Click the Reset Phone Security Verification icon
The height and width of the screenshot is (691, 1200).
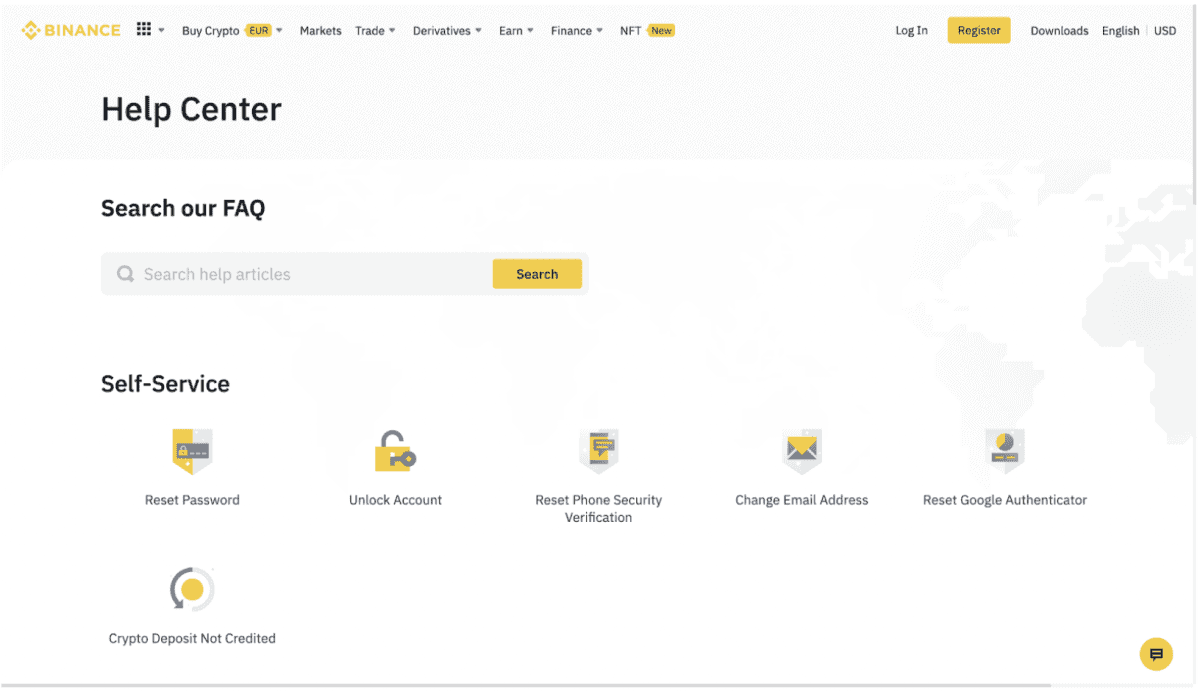[x=598, y=452]
